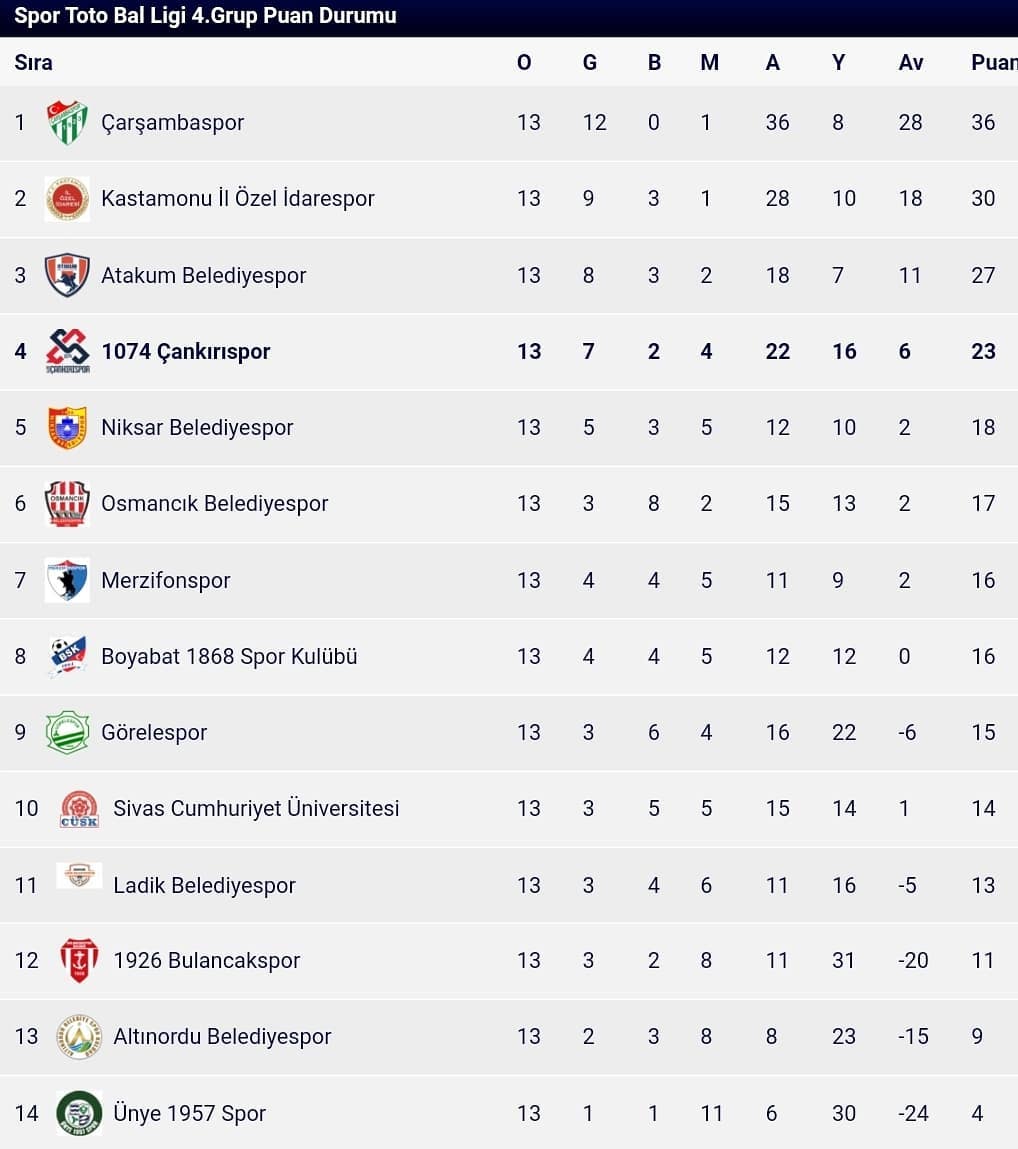Click the Ladik Belediyespor team name
1018x1149 pixels.
[x=204, y=885]
